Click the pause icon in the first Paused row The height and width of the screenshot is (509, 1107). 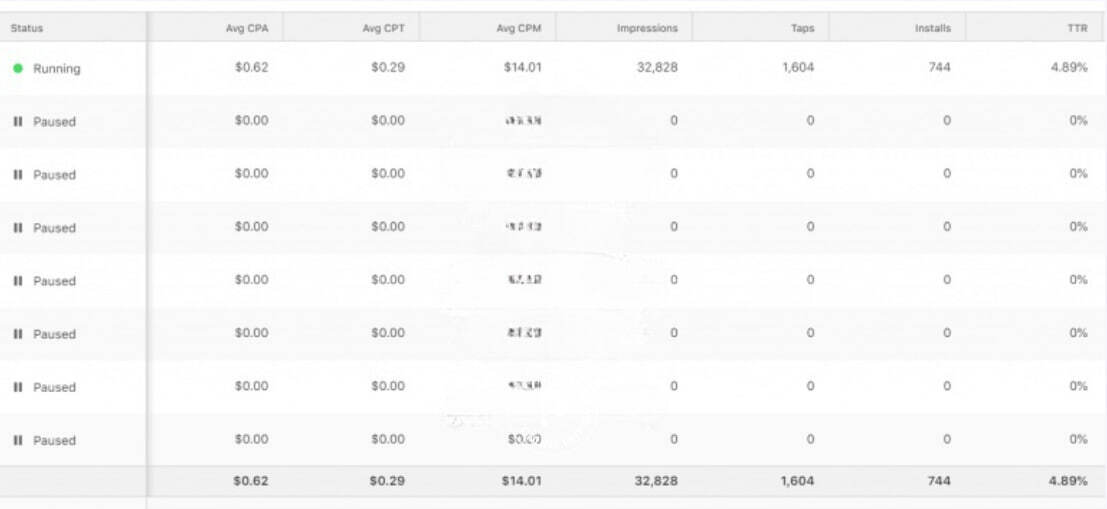click(x=18, y=122)
